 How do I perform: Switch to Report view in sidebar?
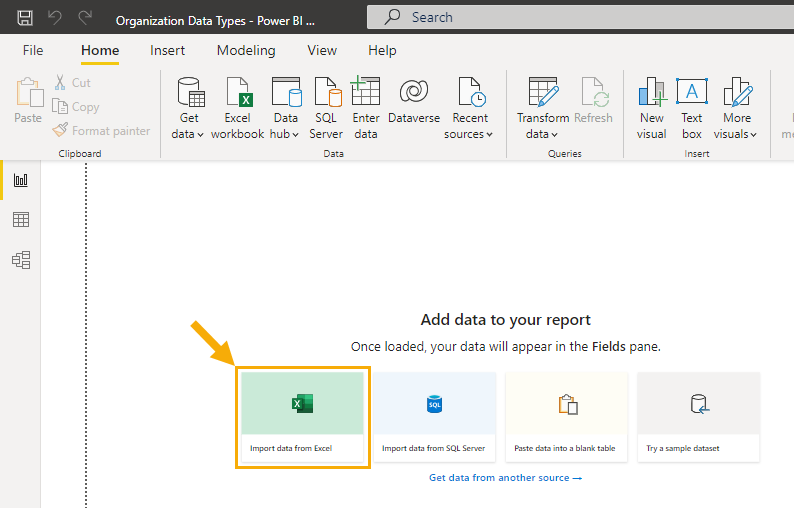coord(21,180)
